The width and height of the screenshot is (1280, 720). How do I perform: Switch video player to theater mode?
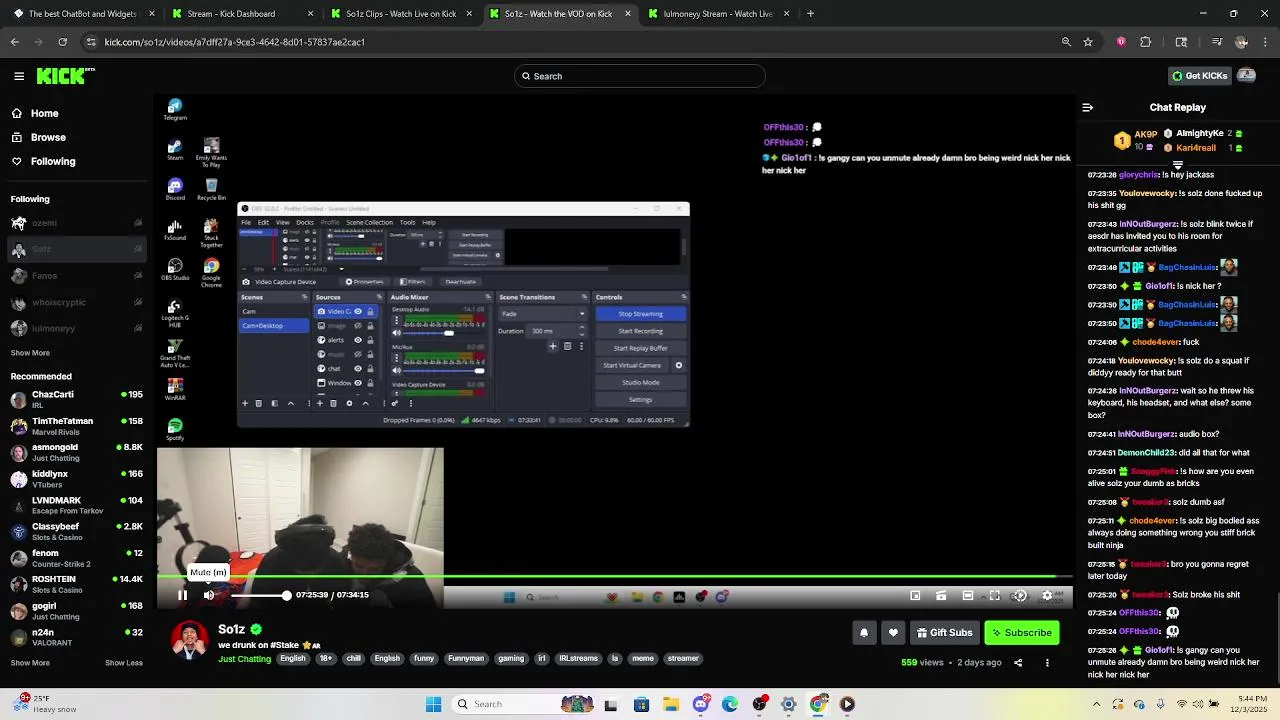tap(967, 596)
